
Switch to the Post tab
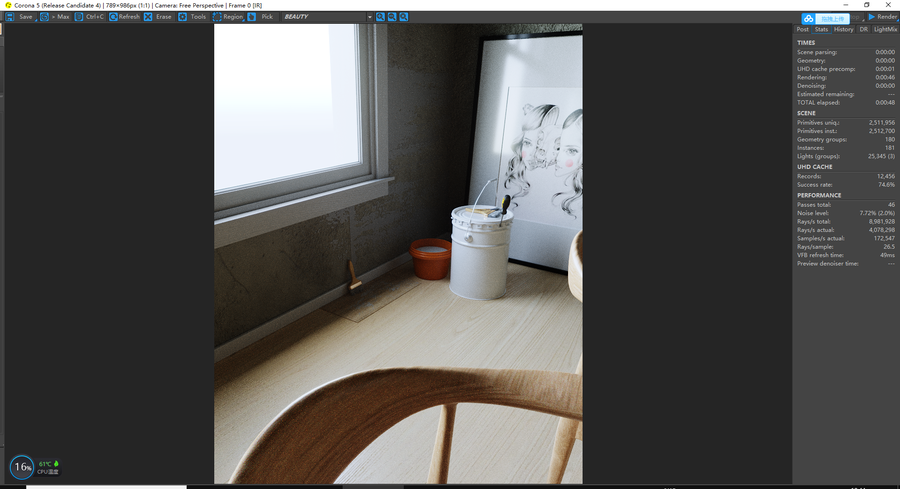pos(802,29)
